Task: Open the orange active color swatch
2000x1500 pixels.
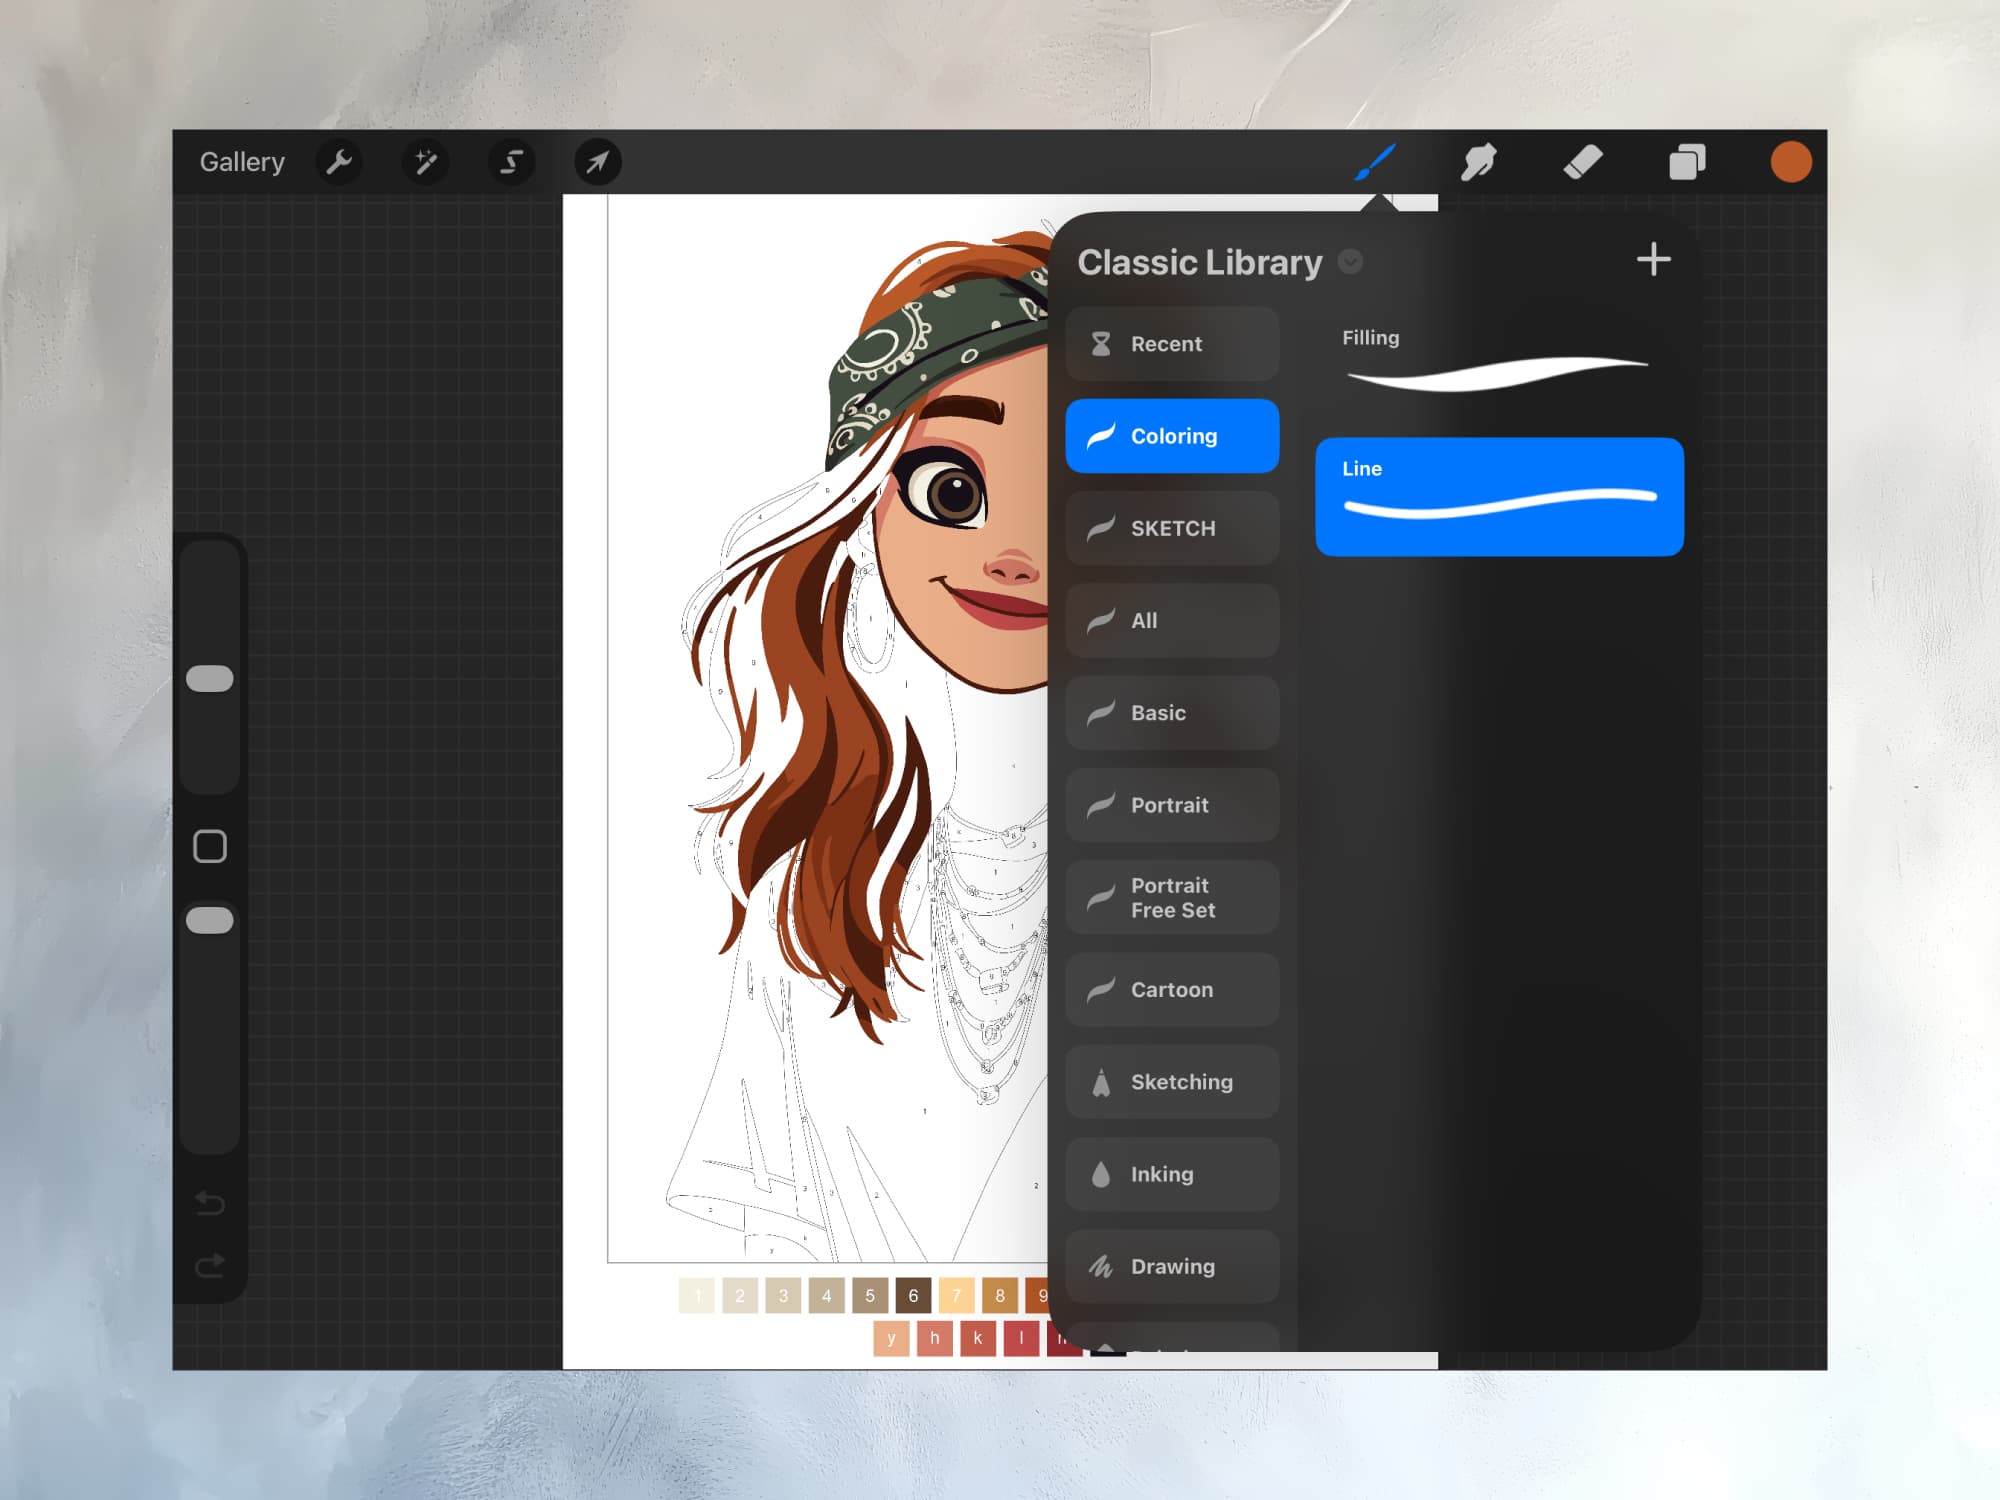Action: tap(1791, 160)
